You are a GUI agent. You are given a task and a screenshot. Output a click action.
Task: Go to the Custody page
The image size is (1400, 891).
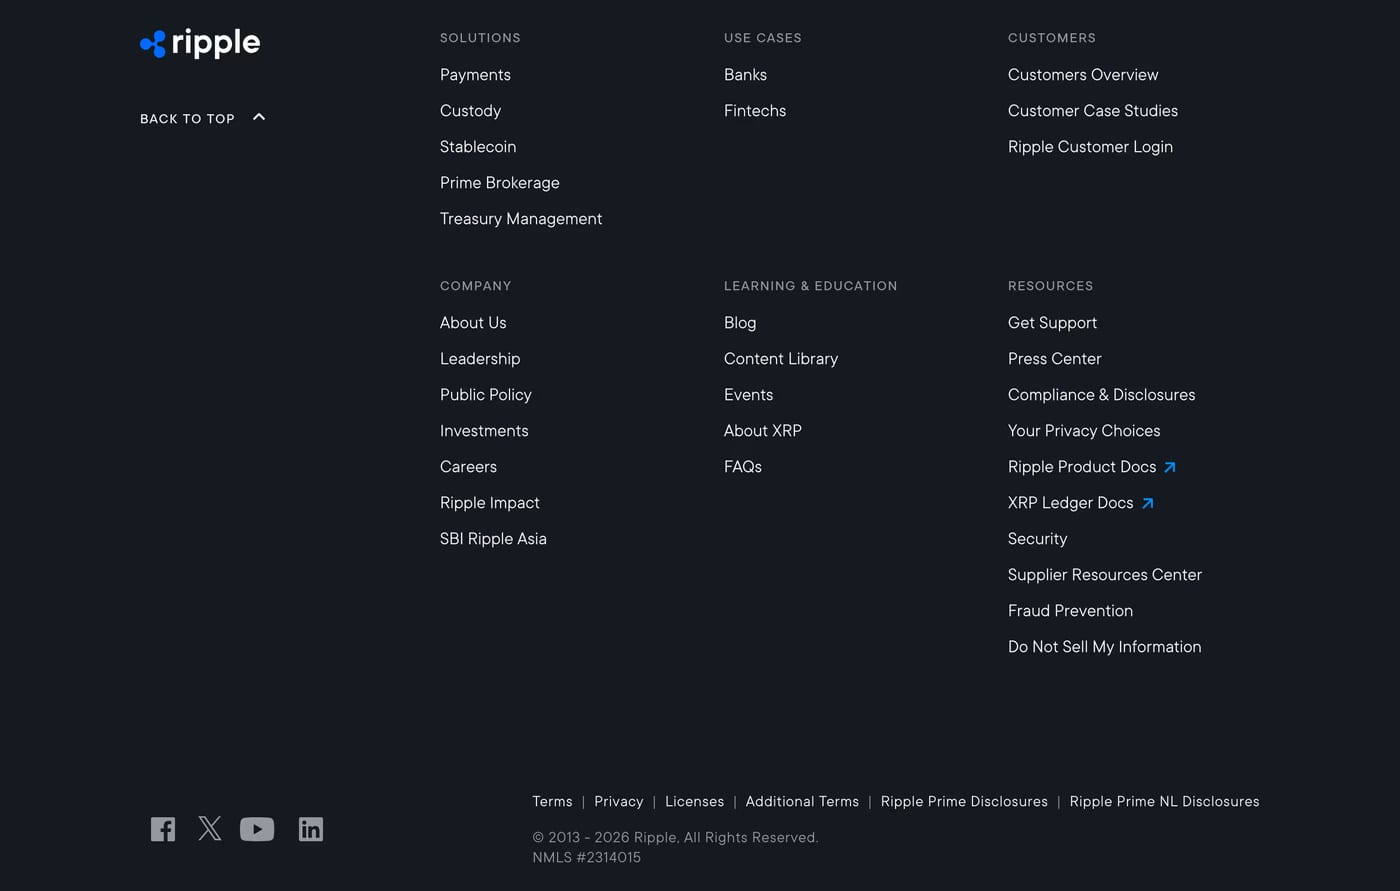click(x=470, y=111)
